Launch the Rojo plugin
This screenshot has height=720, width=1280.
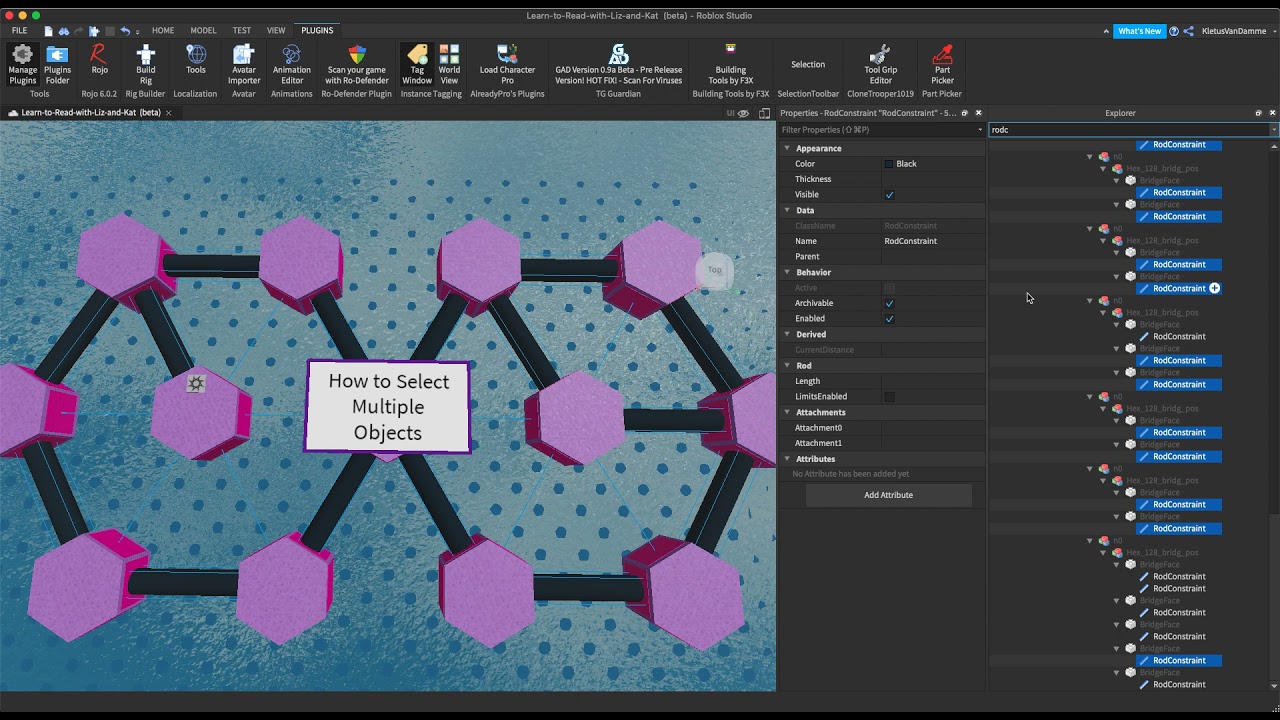click(99, 60)
